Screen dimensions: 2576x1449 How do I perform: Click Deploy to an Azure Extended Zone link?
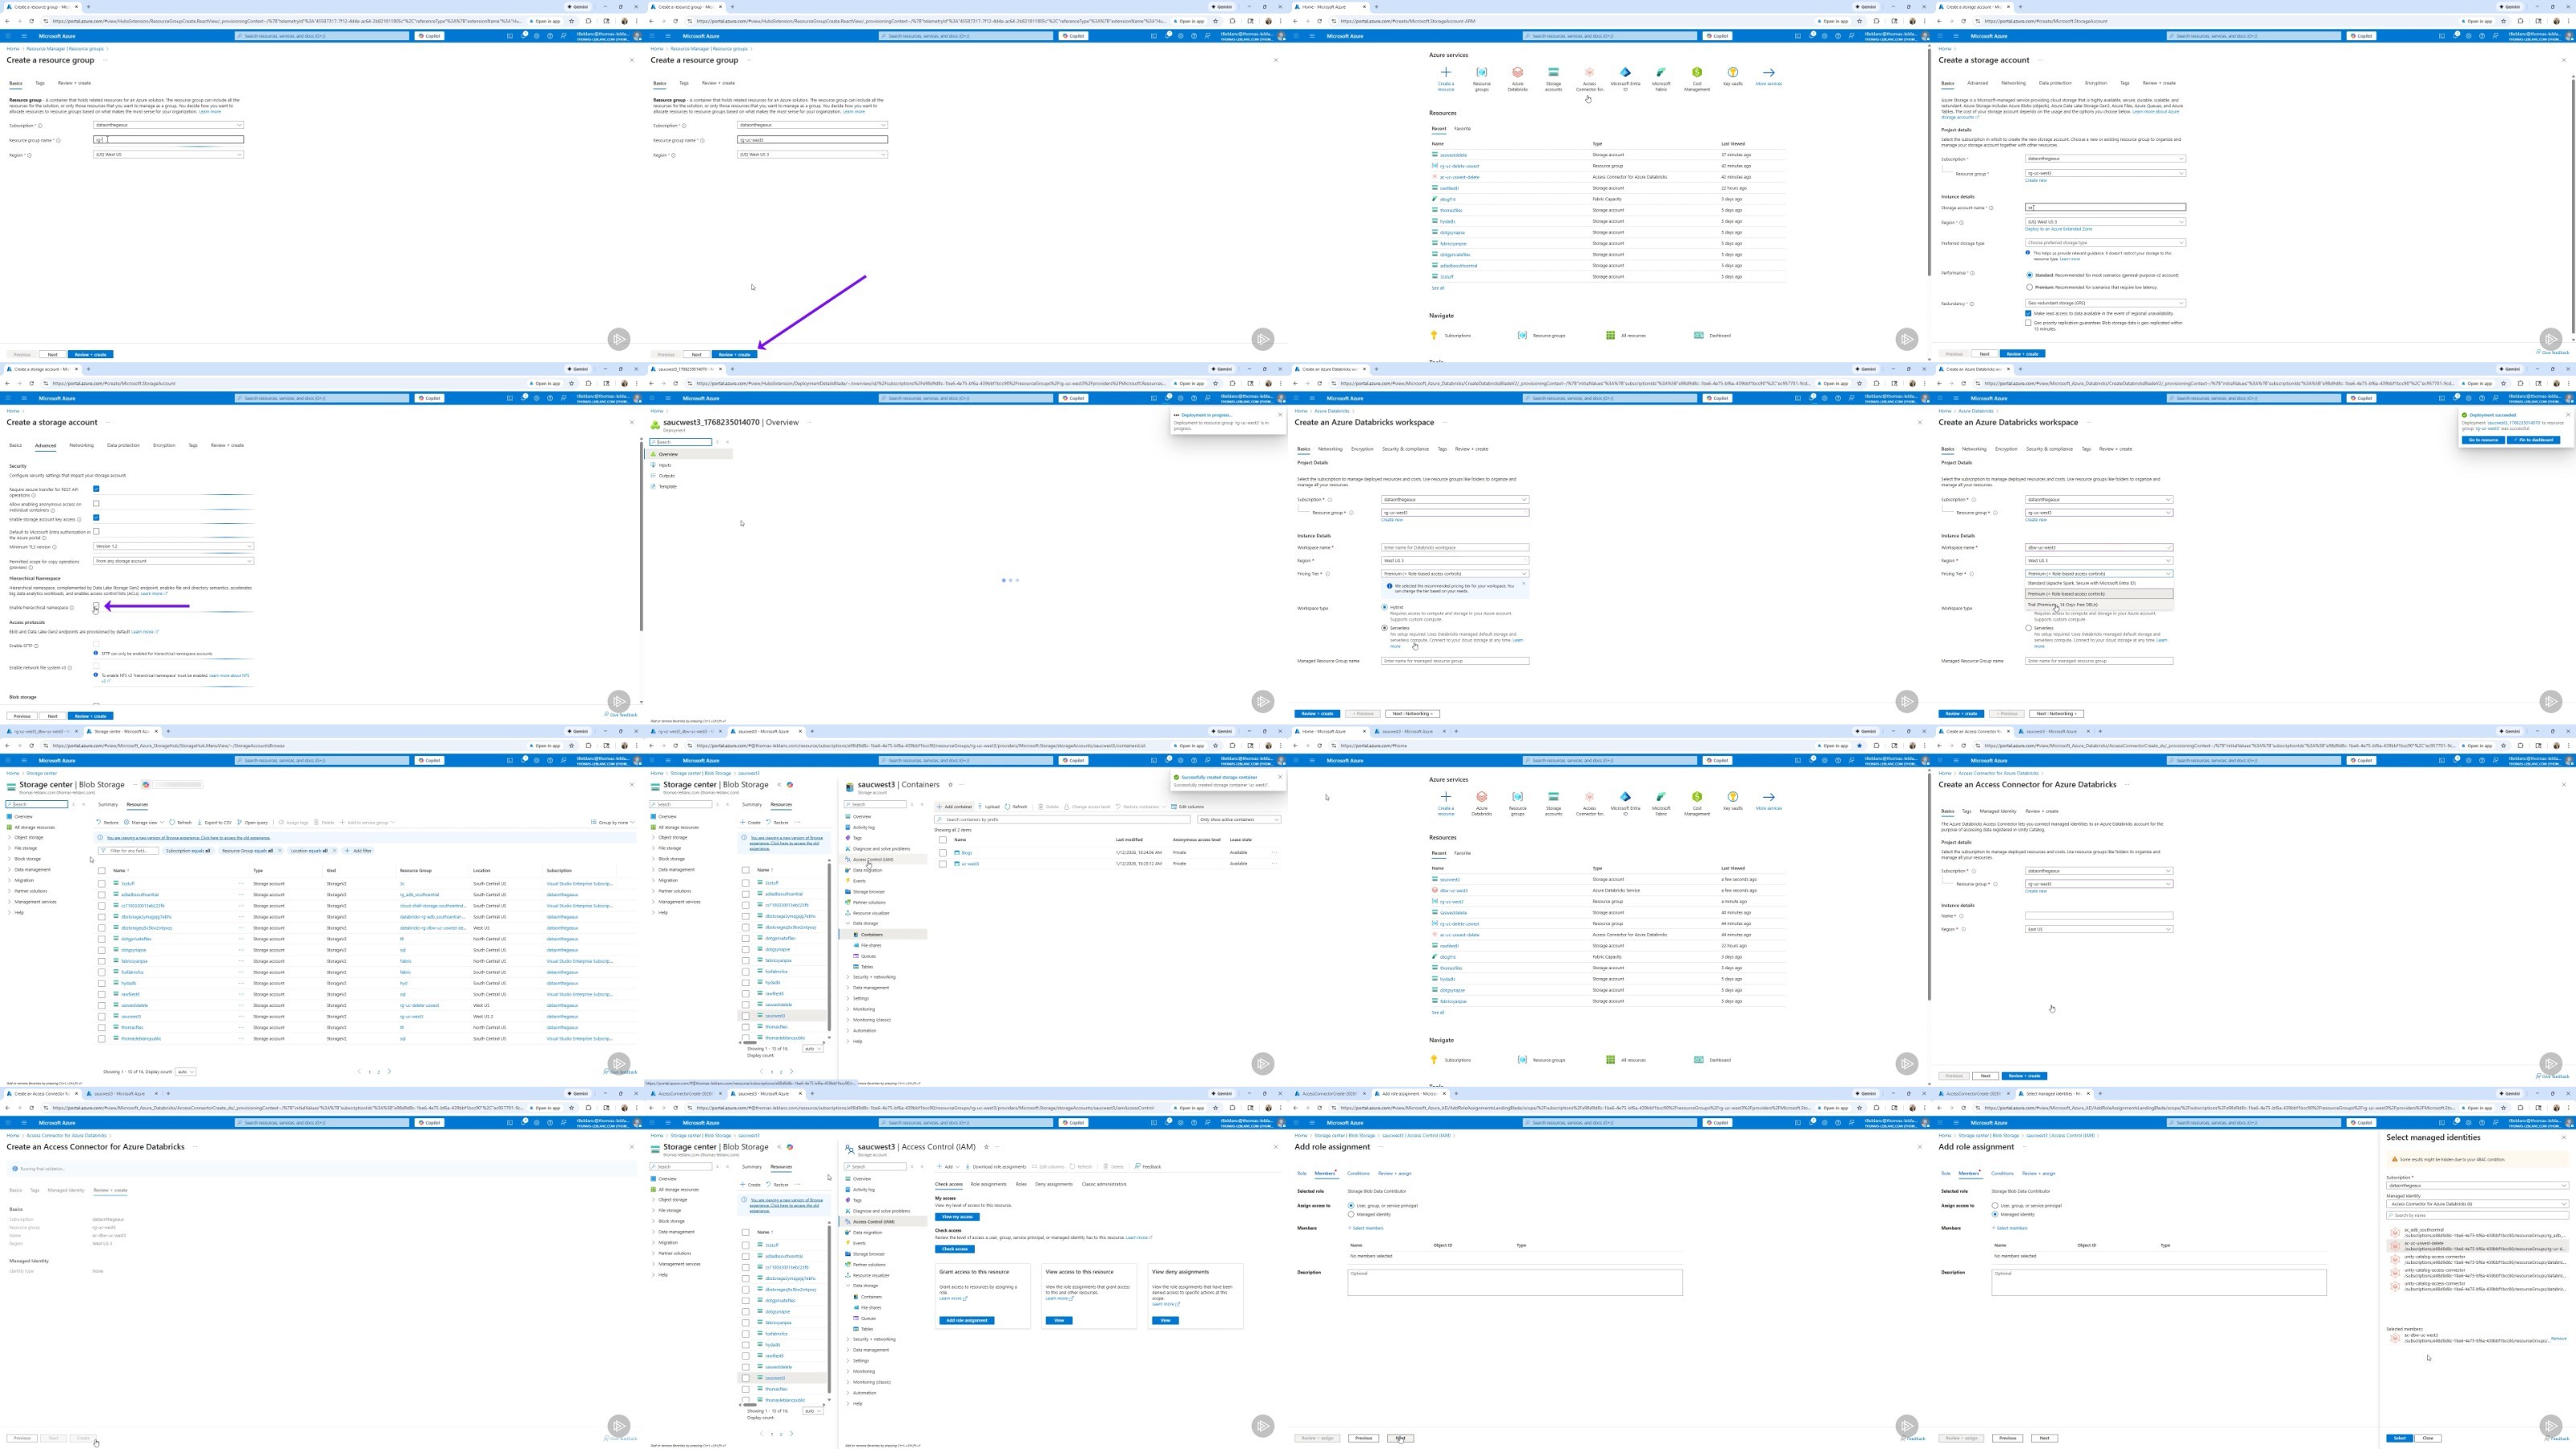coord(2058,229)
